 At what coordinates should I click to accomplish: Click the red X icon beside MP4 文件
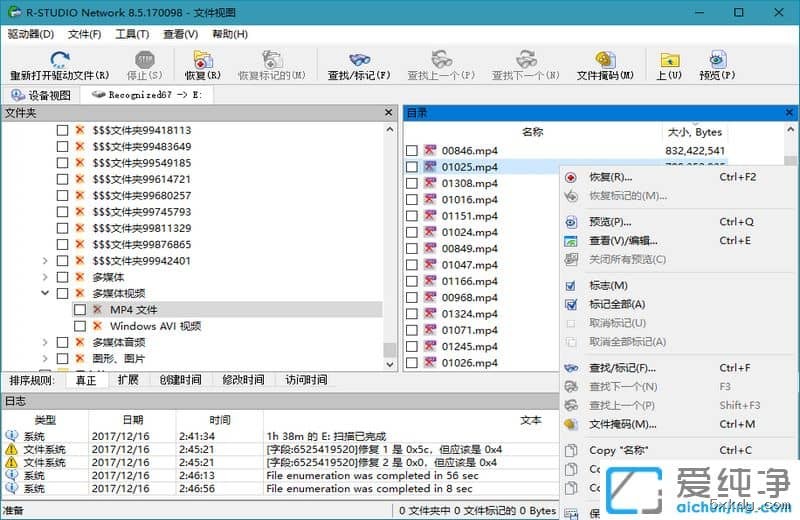(97, 309)
